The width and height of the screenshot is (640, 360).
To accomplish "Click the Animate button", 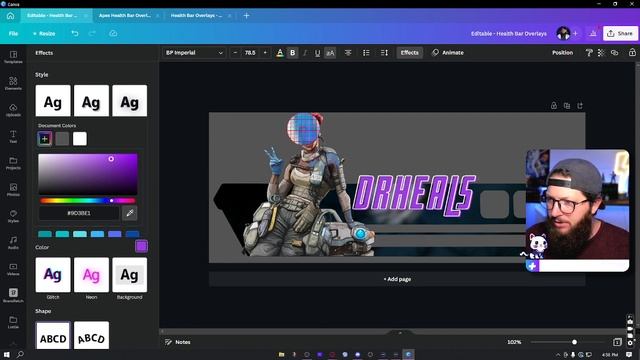I will click(448, 53).
